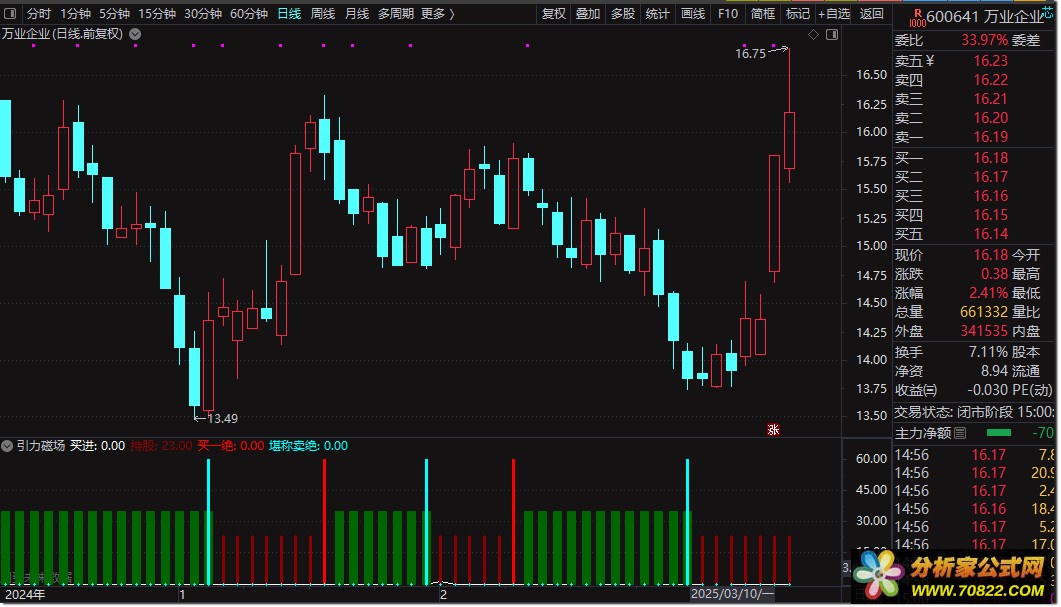
Task: Open the F10 company info
Action: [x=728, y=14]
